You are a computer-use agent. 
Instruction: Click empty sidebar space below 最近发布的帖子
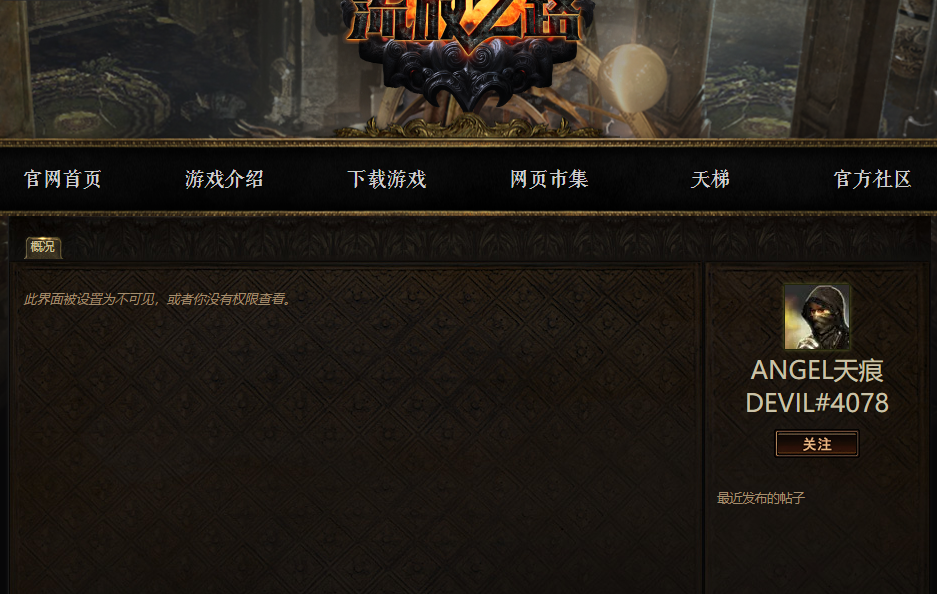(817, 550)
